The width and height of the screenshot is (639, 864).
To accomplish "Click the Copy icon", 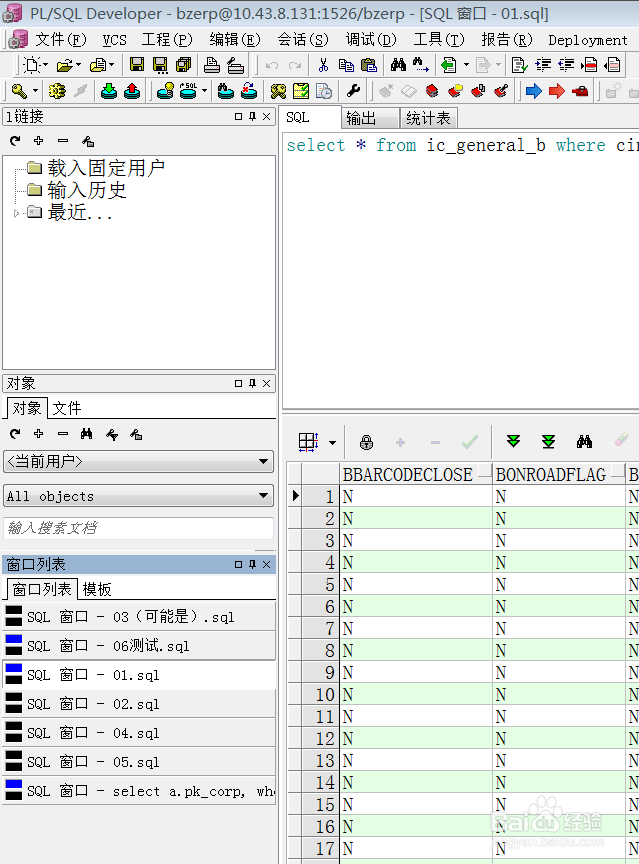I will coord(346,65).
